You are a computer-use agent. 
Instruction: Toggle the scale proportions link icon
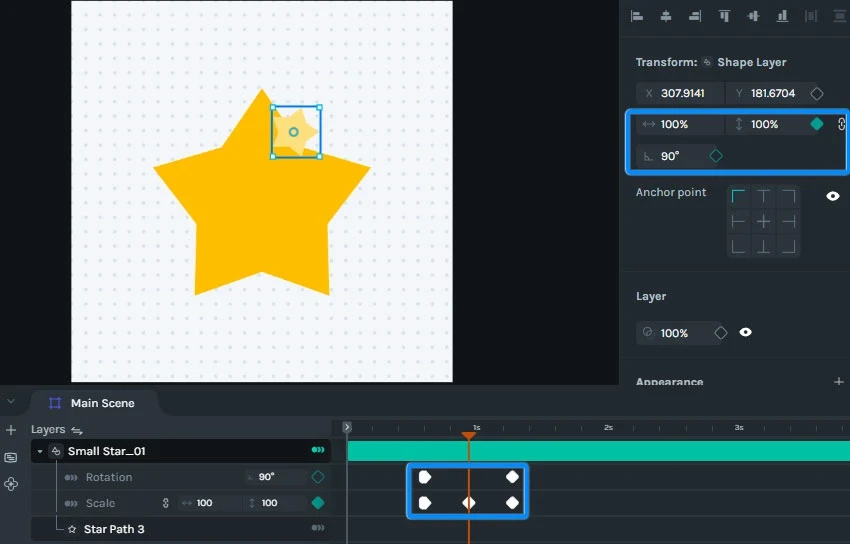click(x=841, y=124)
